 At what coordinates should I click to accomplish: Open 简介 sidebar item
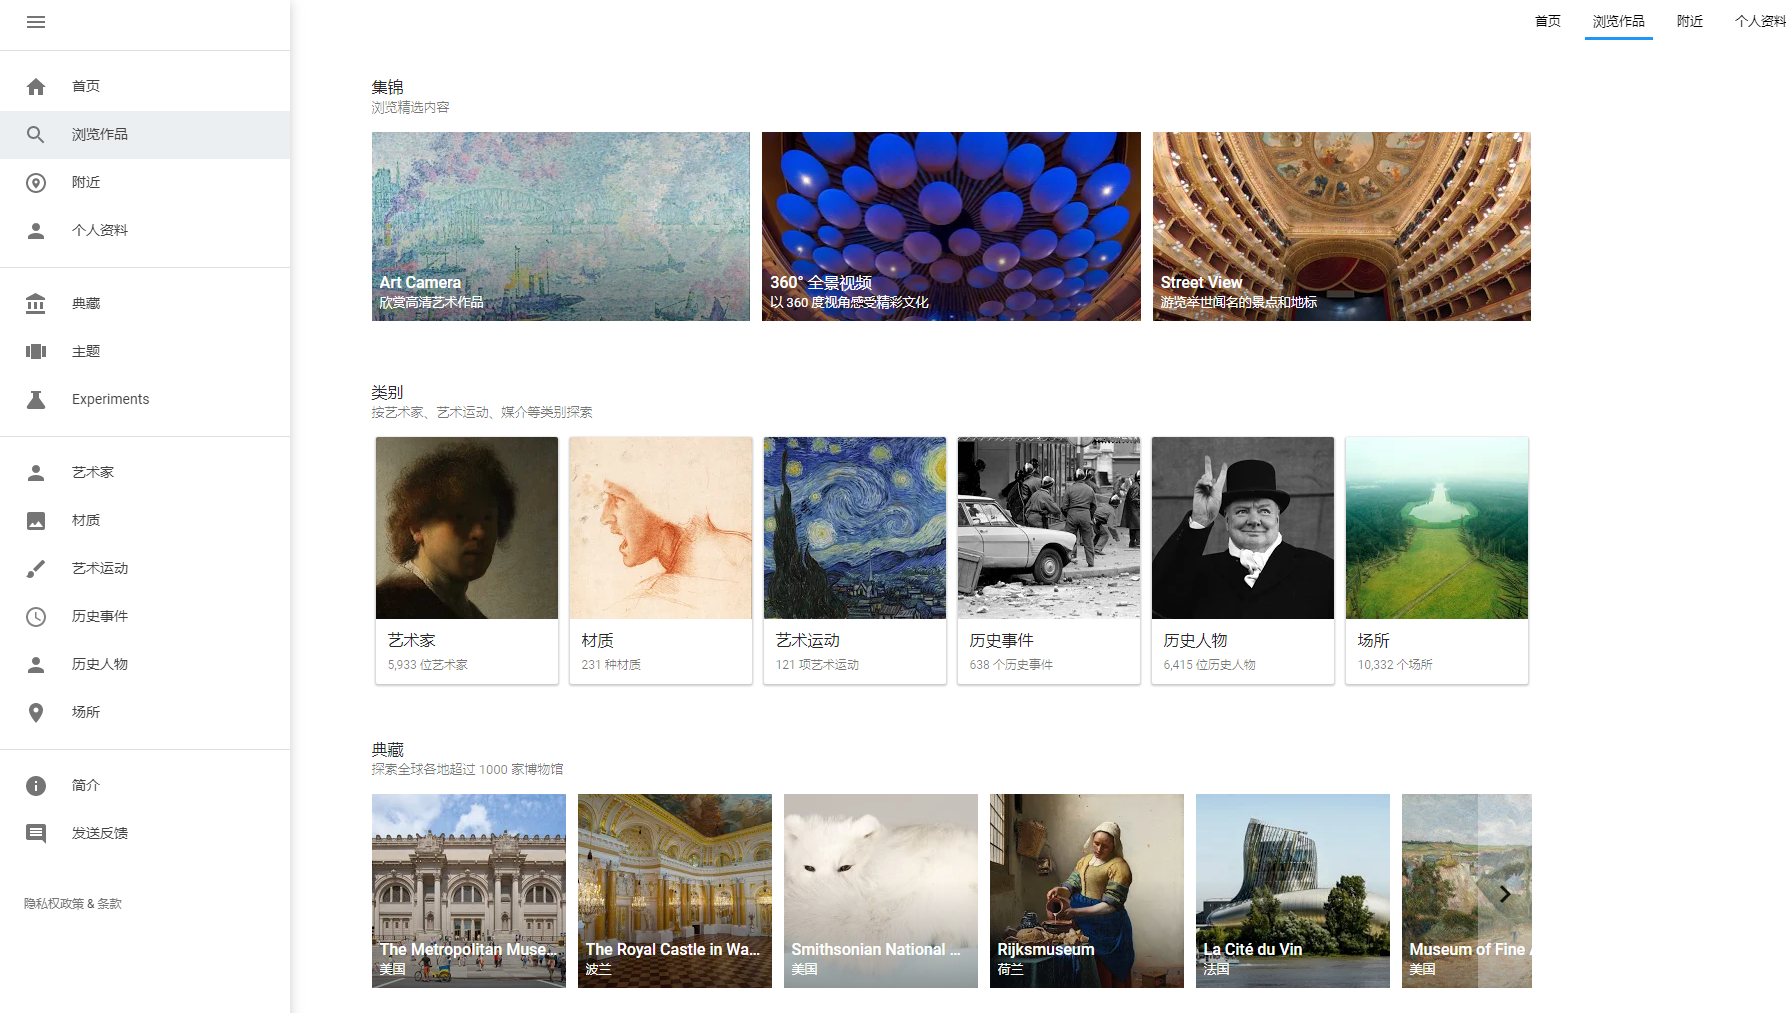(145, 785)
